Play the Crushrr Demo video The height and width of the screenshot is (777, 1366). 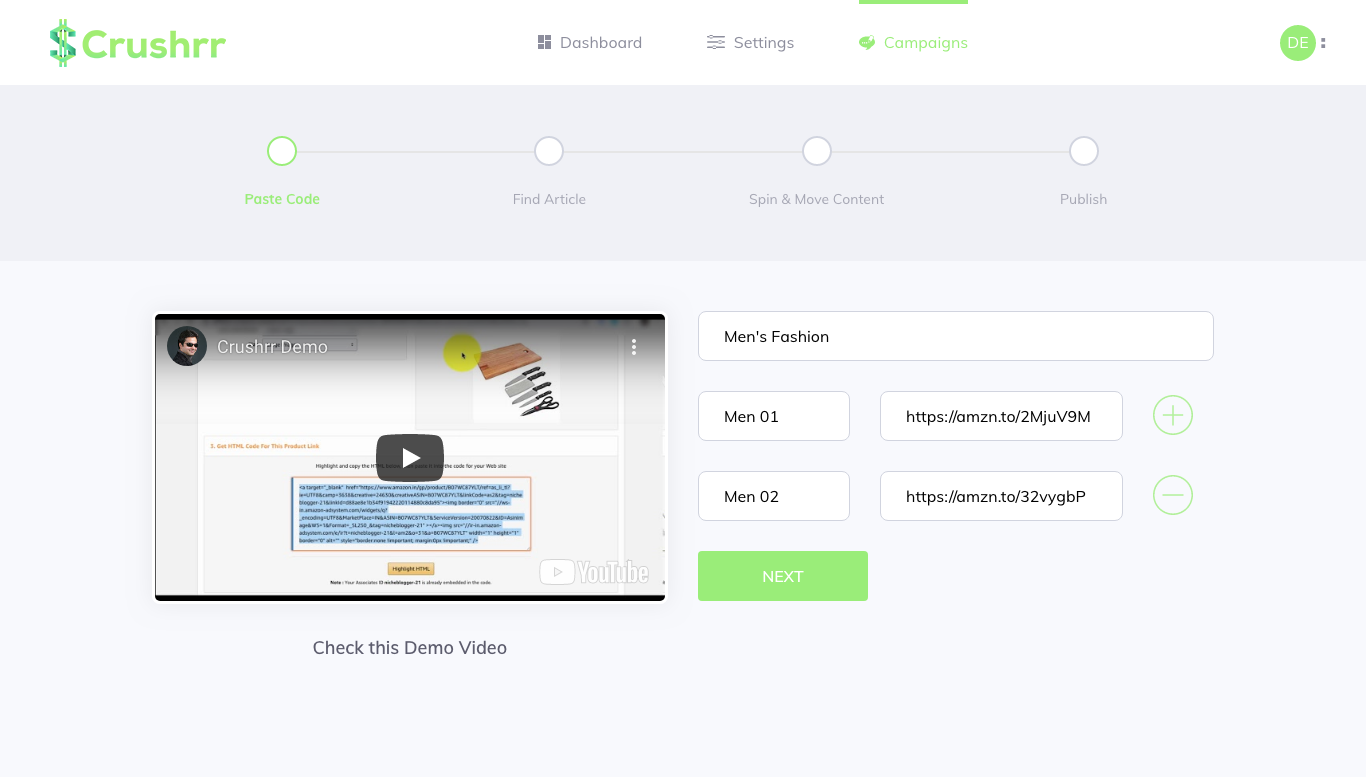click(410, 457)
